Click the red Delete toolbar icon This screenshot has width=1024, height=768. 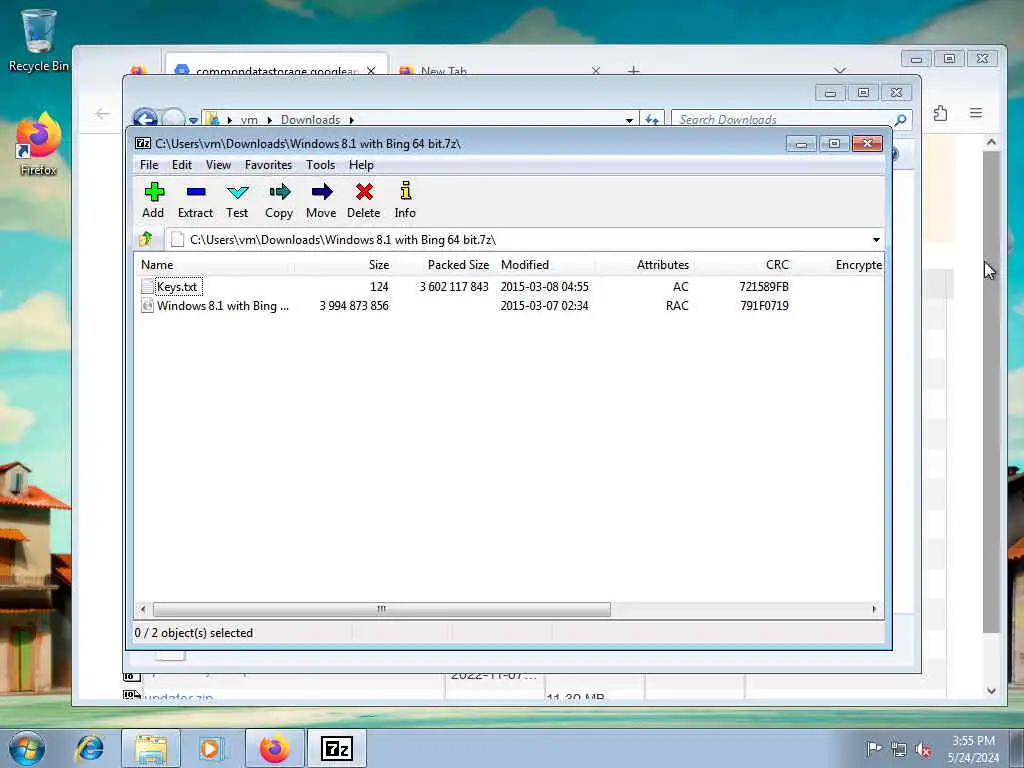coord(364,200)
